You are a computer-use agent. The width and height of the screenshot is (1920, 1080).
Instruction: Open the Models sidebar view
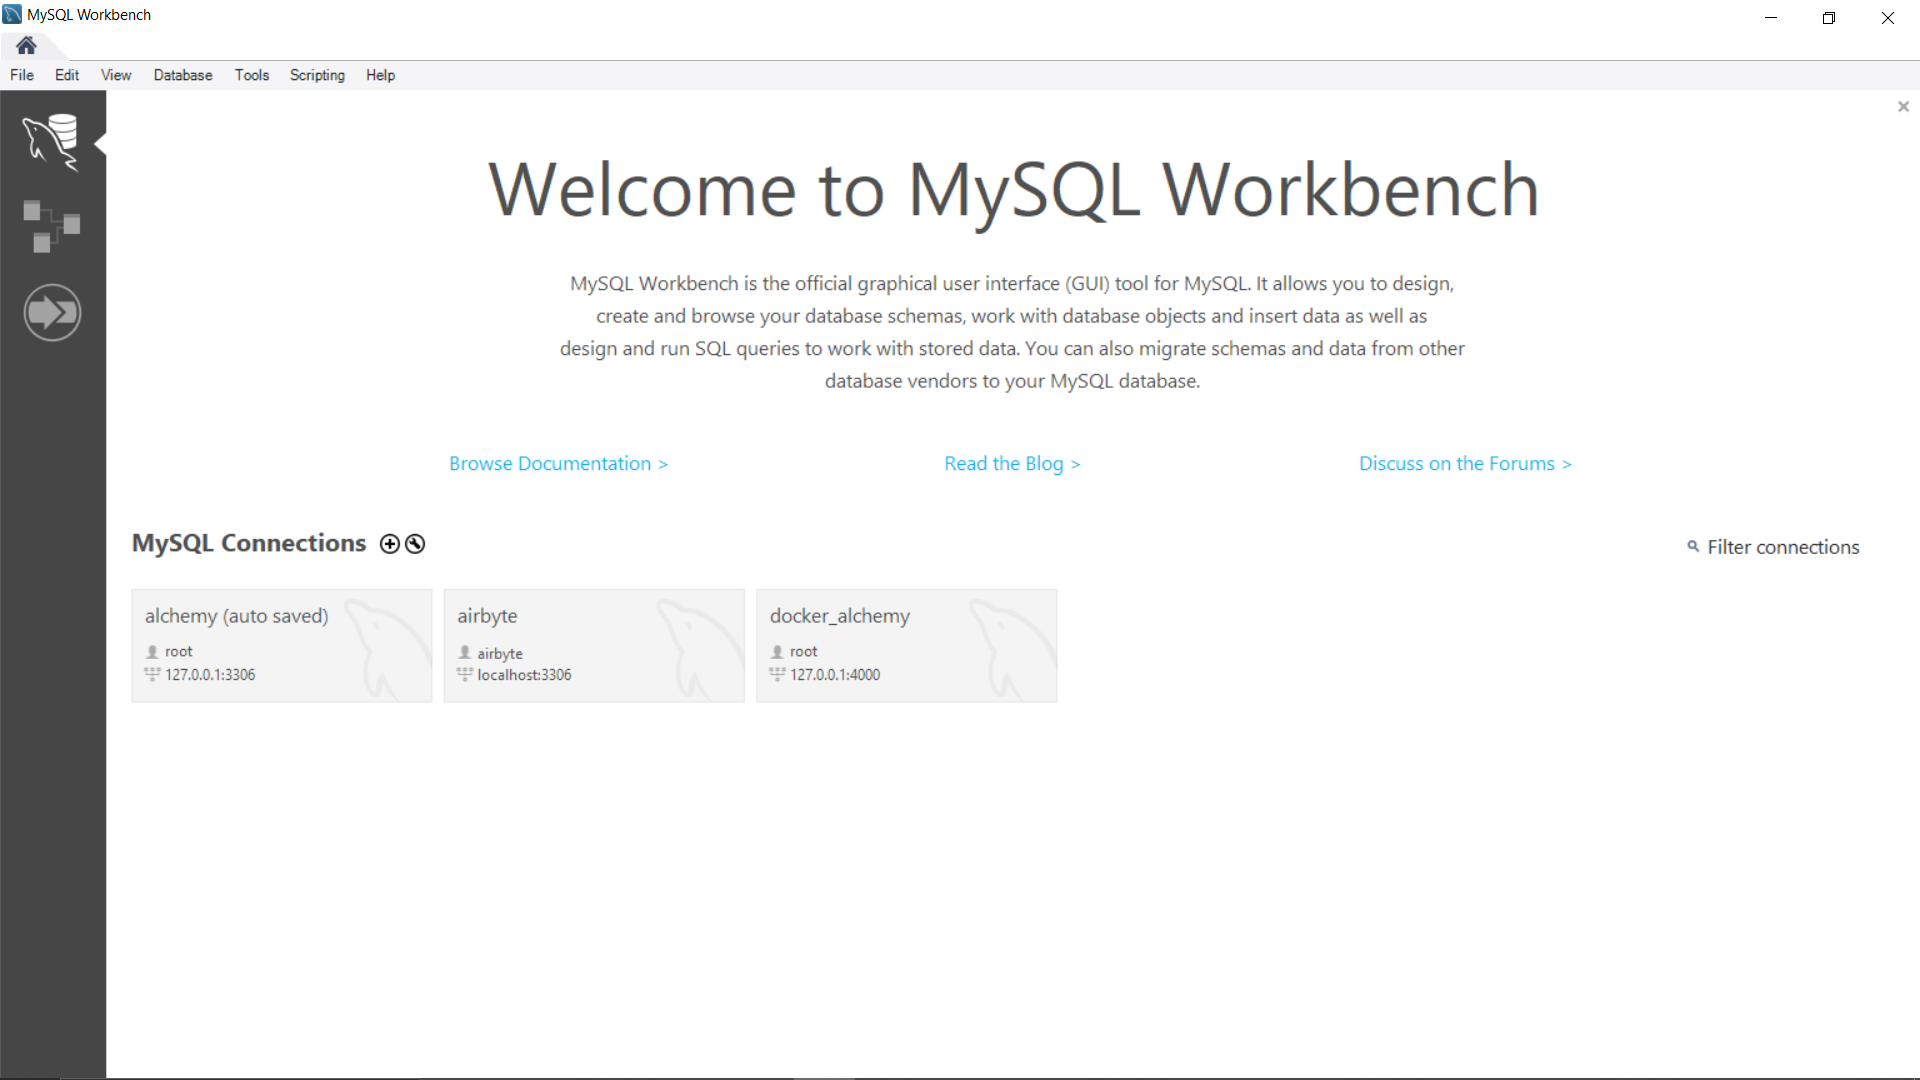pos(51,226)
